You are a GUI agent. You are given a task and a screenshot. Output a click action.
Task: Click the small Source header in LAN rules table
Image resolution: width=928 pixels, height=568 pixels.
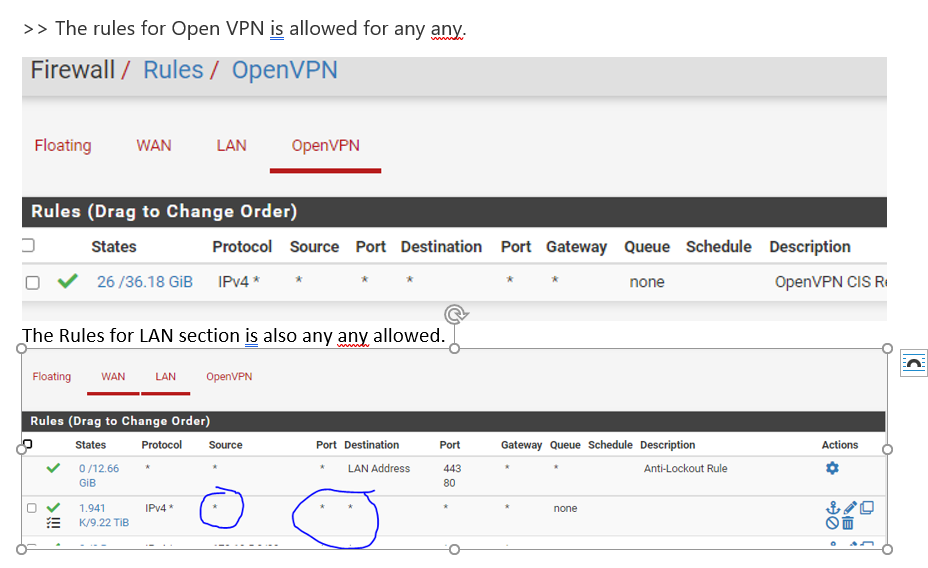225,445
